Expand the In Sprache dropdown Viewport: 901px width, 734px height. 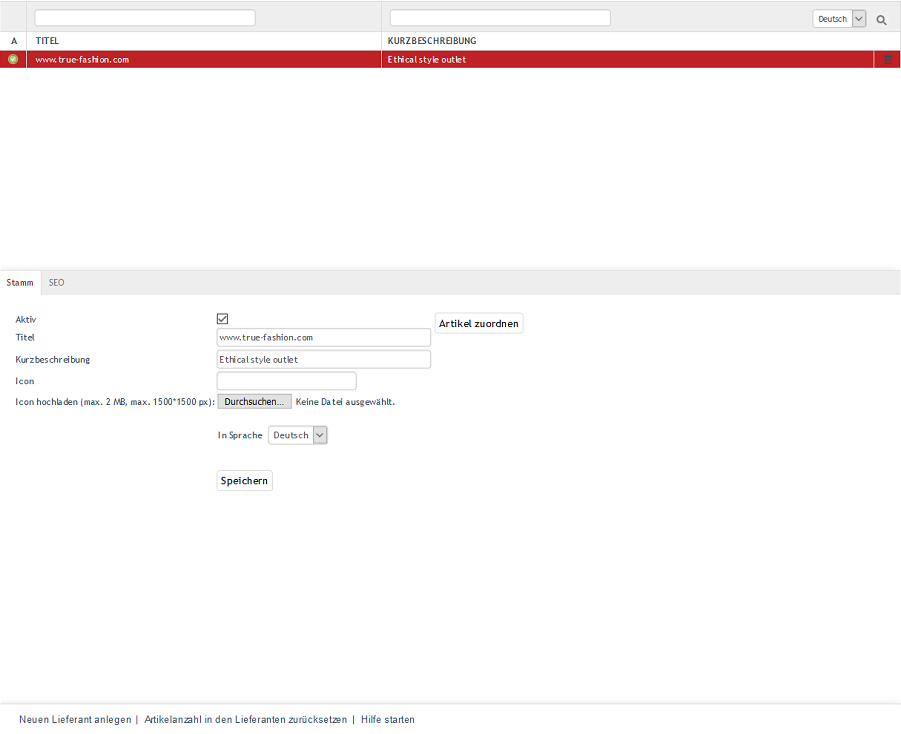(x=298, y=435)
